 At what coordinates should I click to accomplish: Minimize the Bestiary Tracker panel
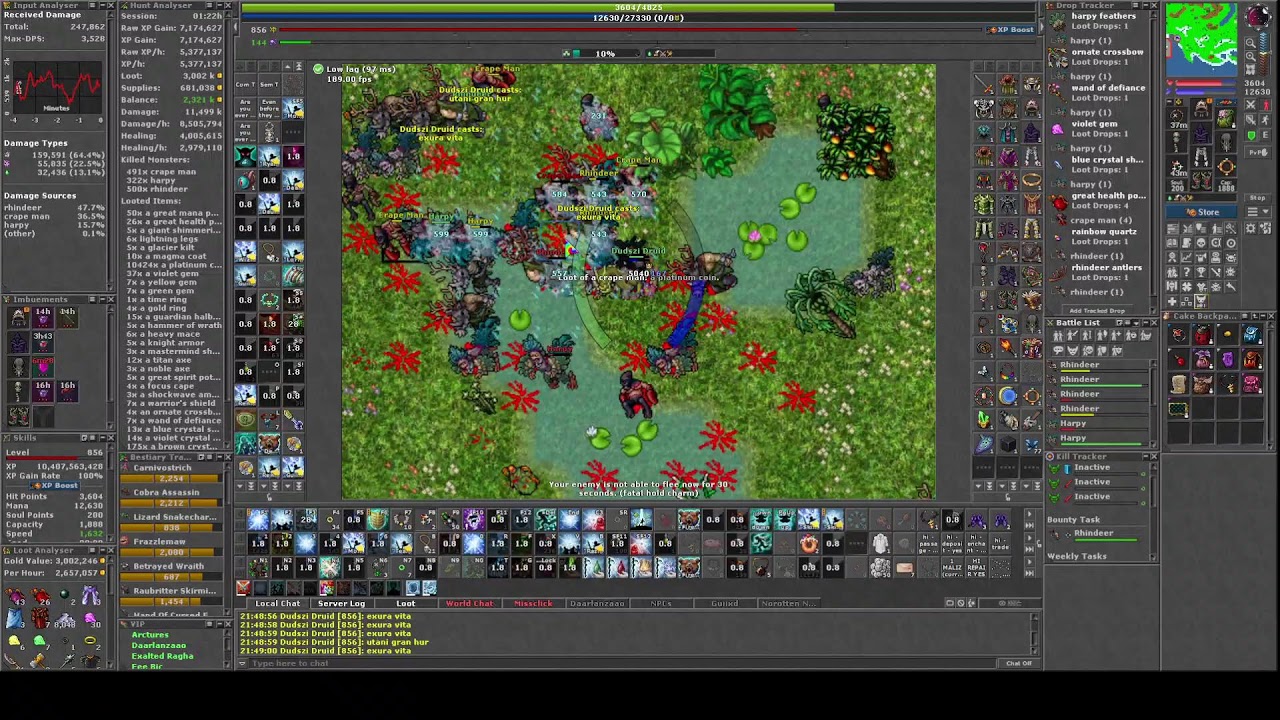tap(220, 457)
